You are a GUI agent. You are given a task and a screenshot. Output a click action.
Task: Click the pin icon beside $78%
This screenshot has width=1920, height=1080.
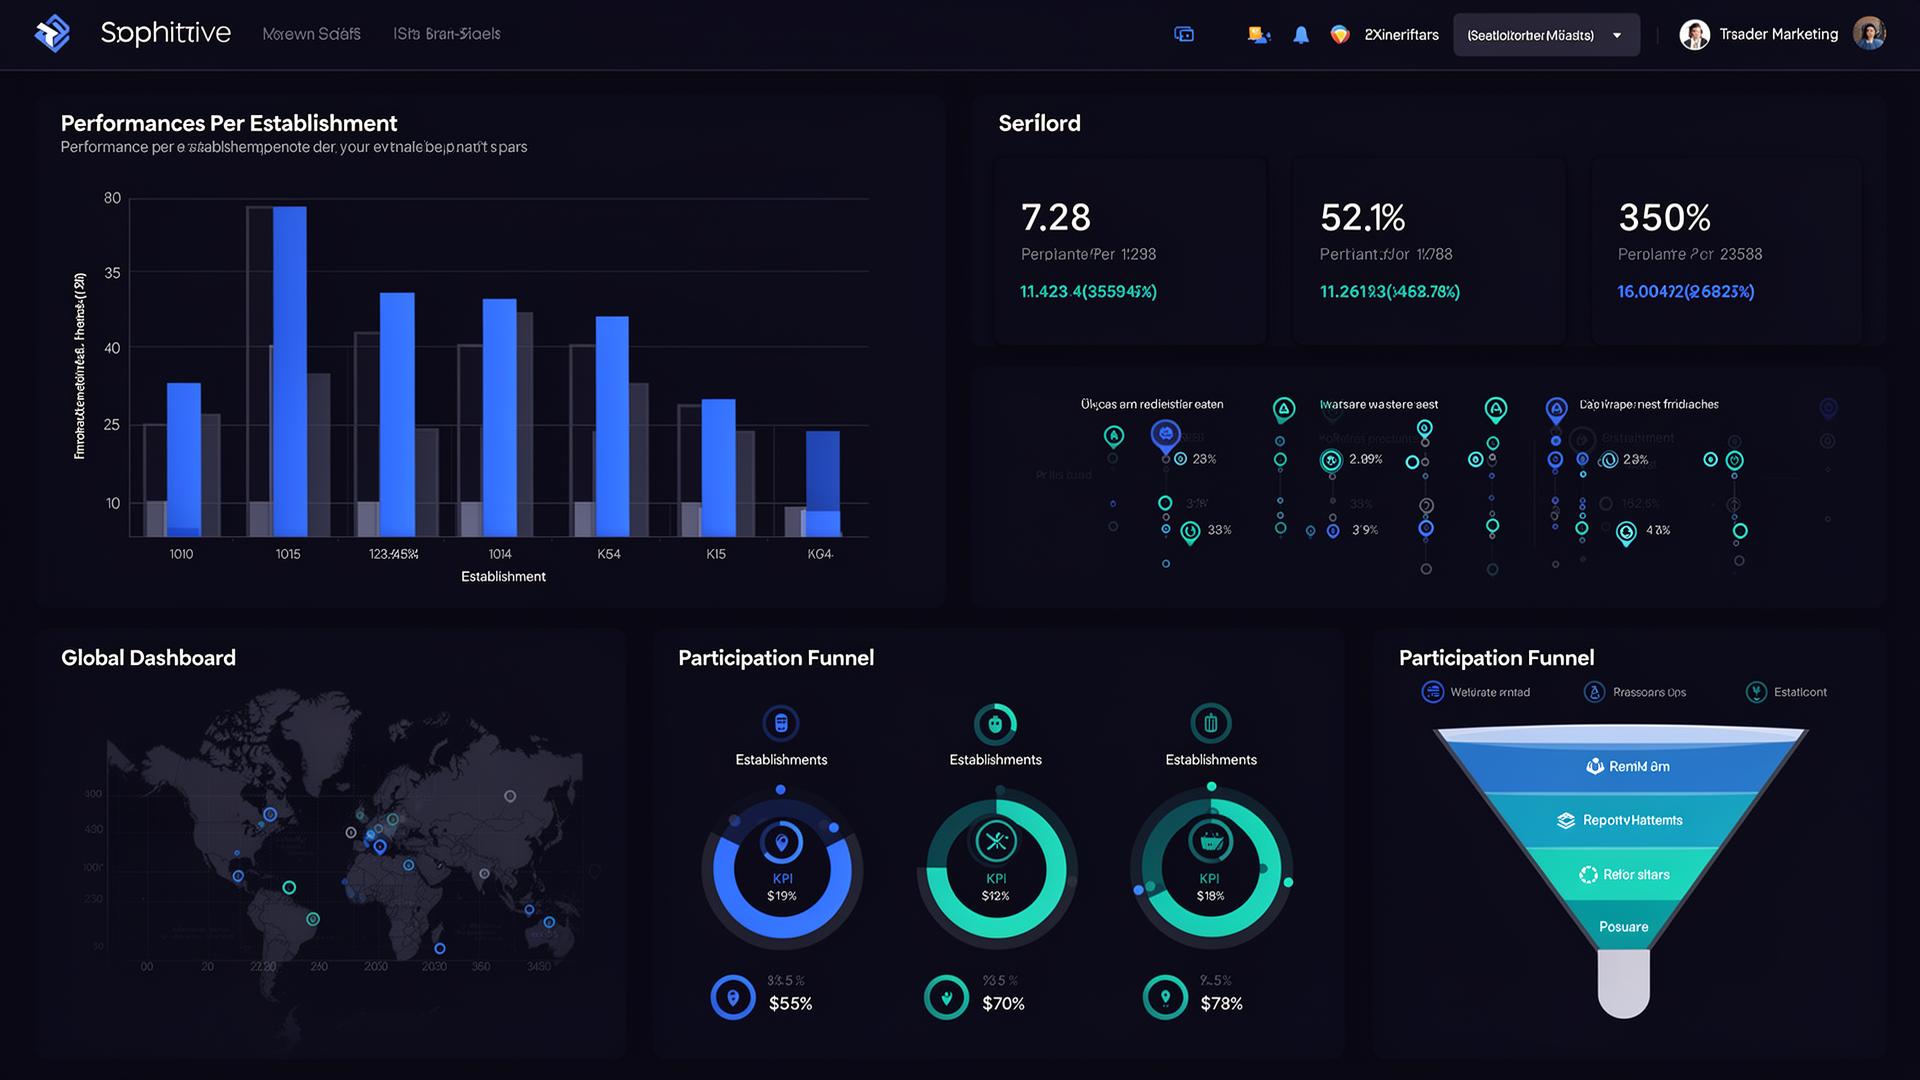coord(1165,997)
